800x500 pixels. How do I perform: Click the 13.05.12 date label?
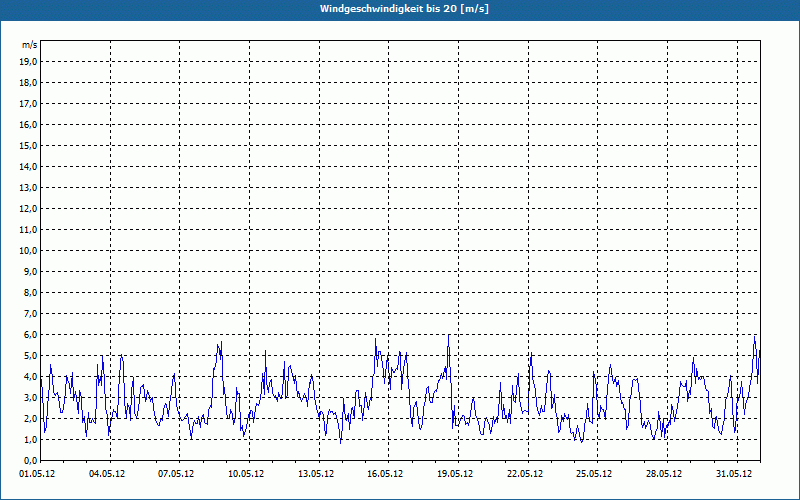tap(316, 473)
